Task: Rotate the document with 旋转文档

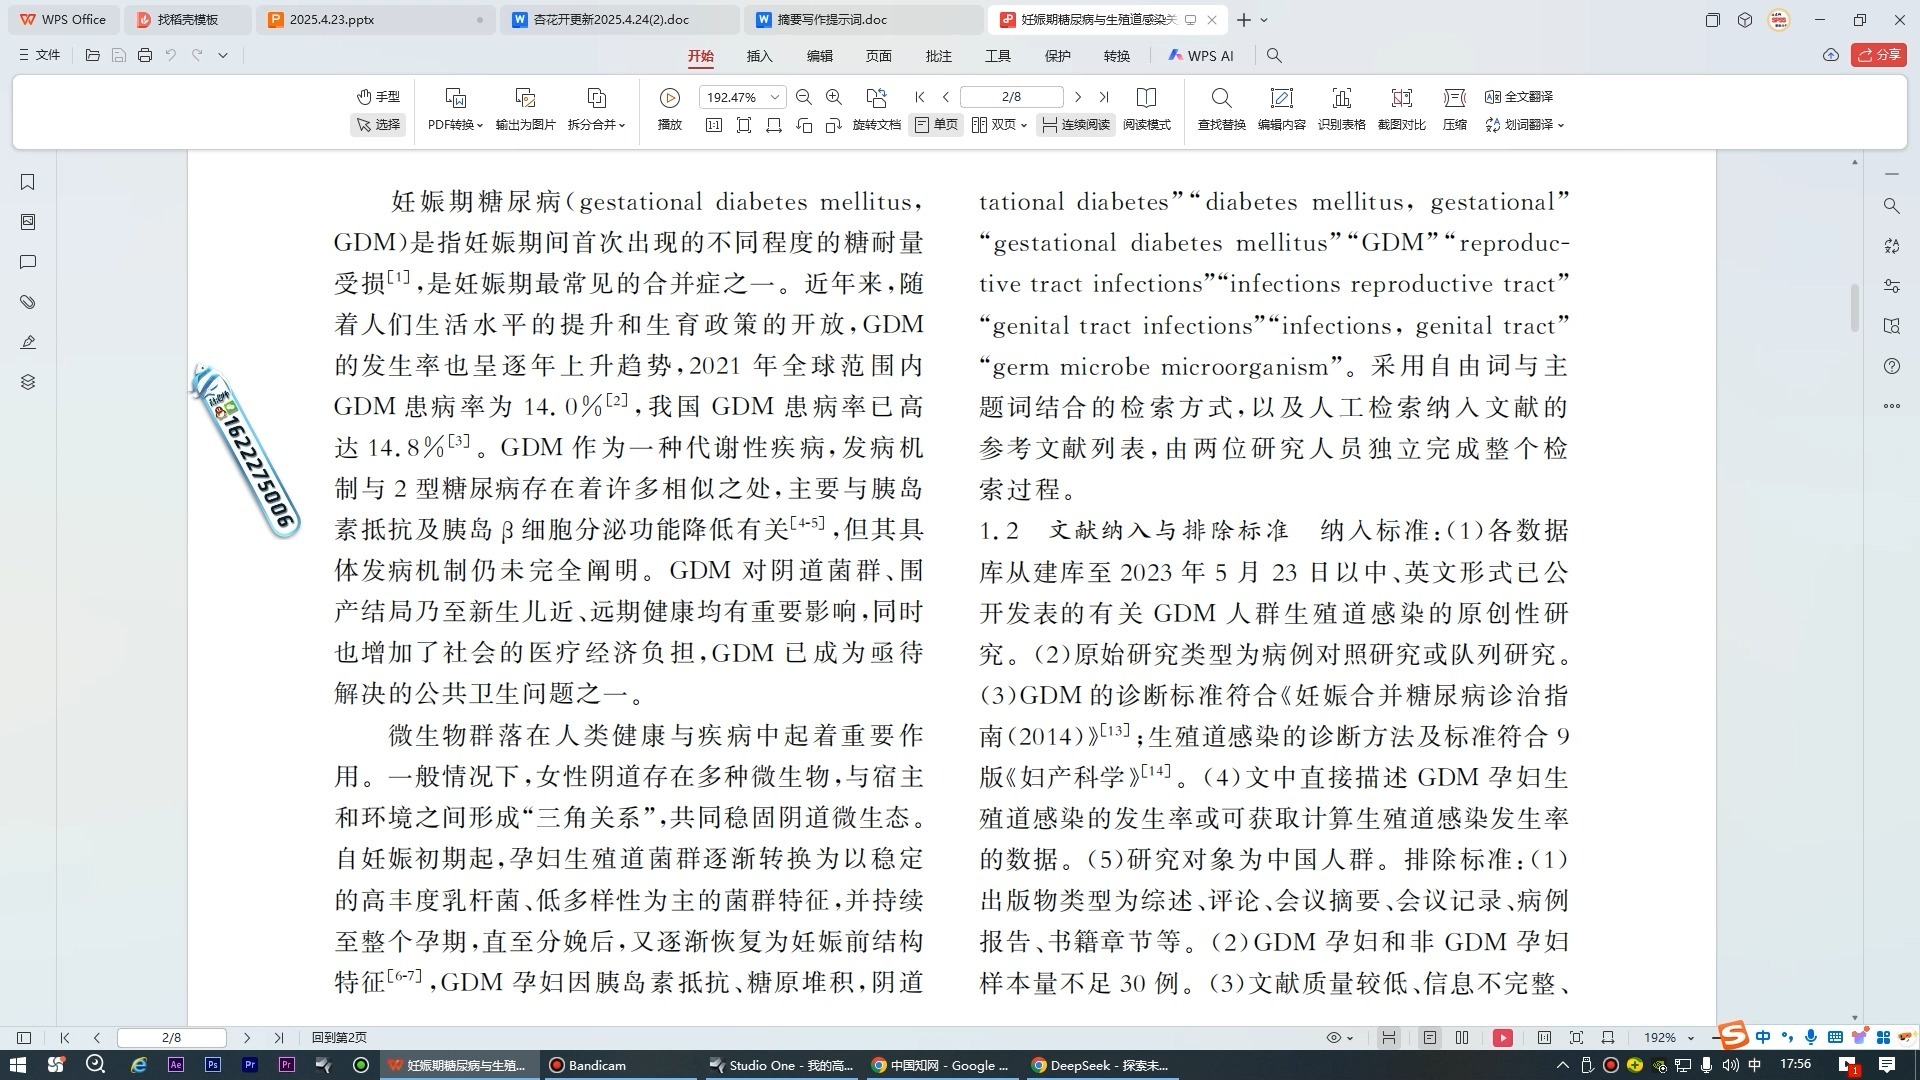Action: 876,125
